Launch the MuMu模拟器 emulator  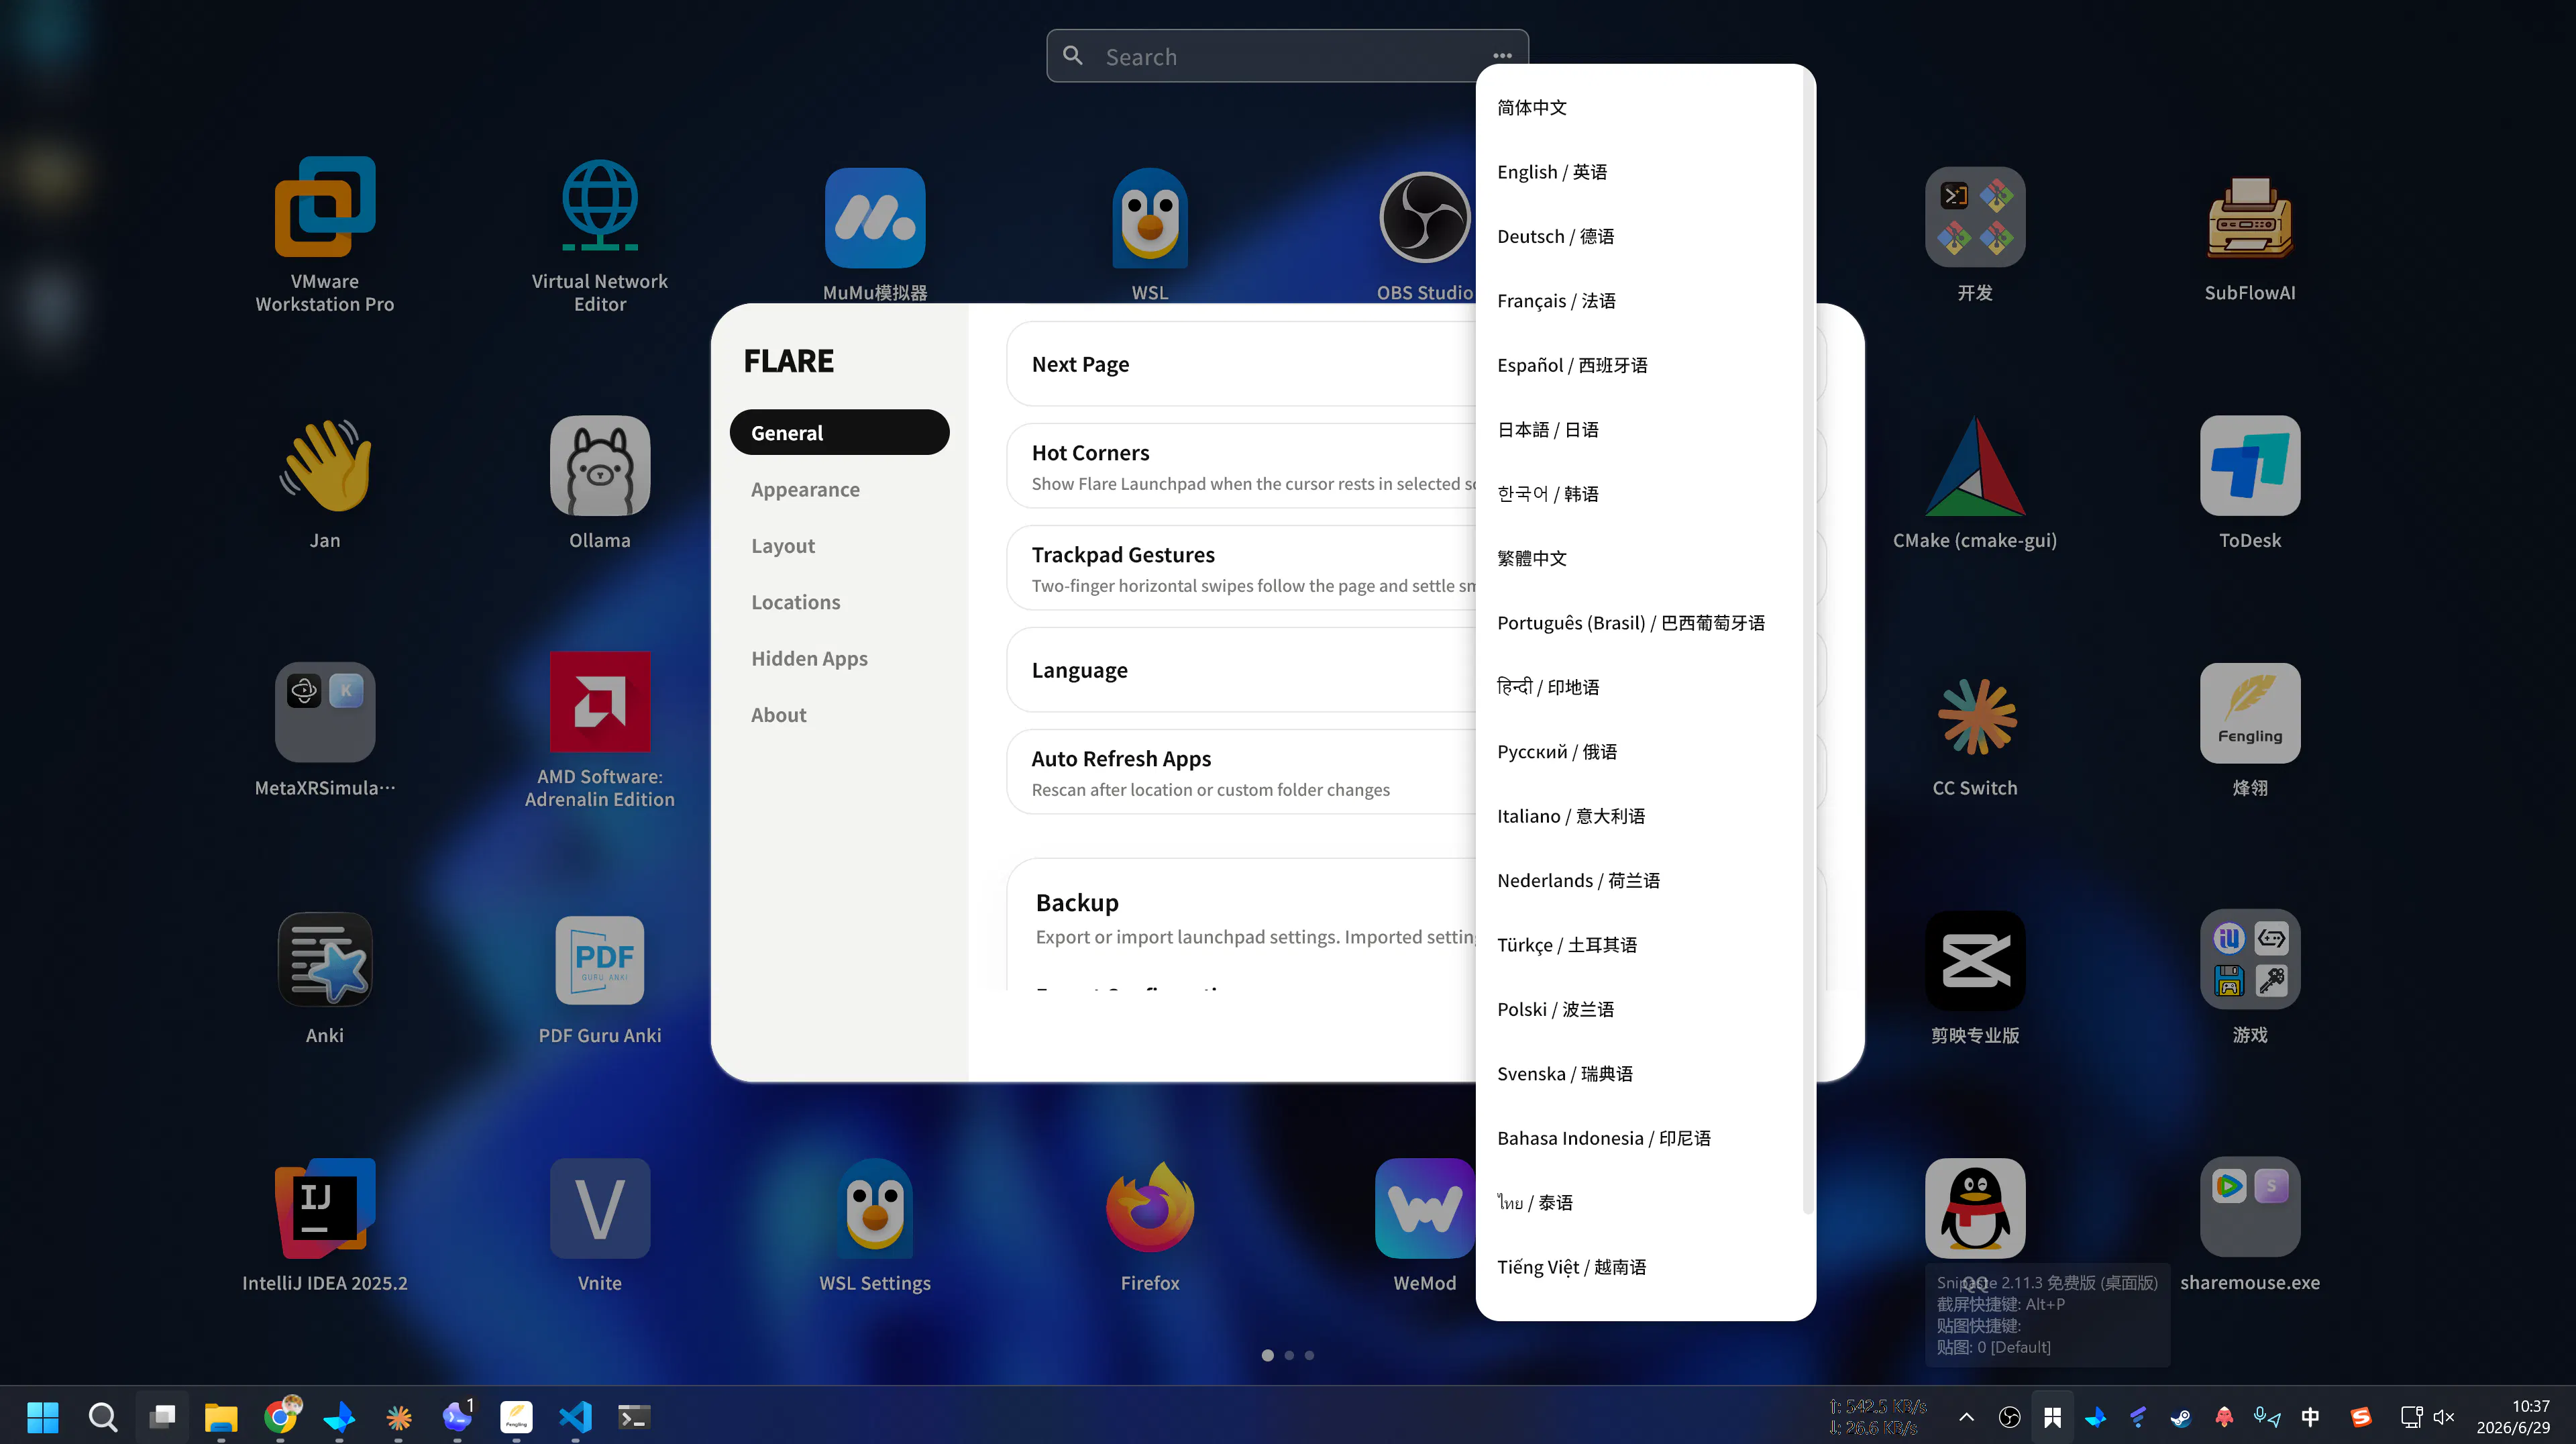(x=875, y=218)
